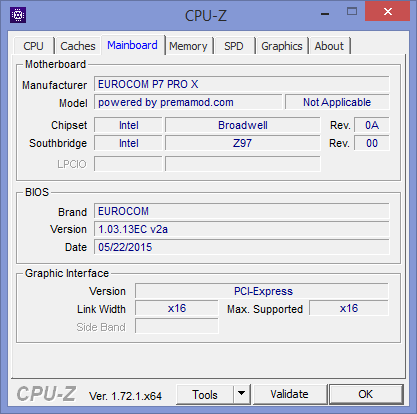Click the version text Ver. 1.72.1.x64
This screenshot has height=414, width=417.
125,396
